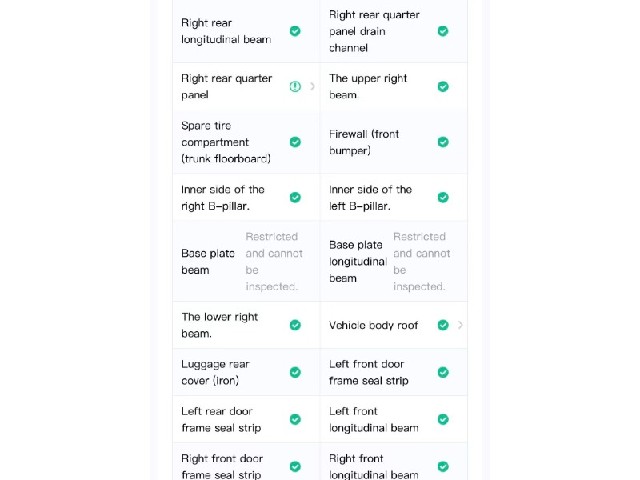Viewport: 640px width, 480px height.
Task: Select Right rear quarter panel item
Action: click(247, 87)
